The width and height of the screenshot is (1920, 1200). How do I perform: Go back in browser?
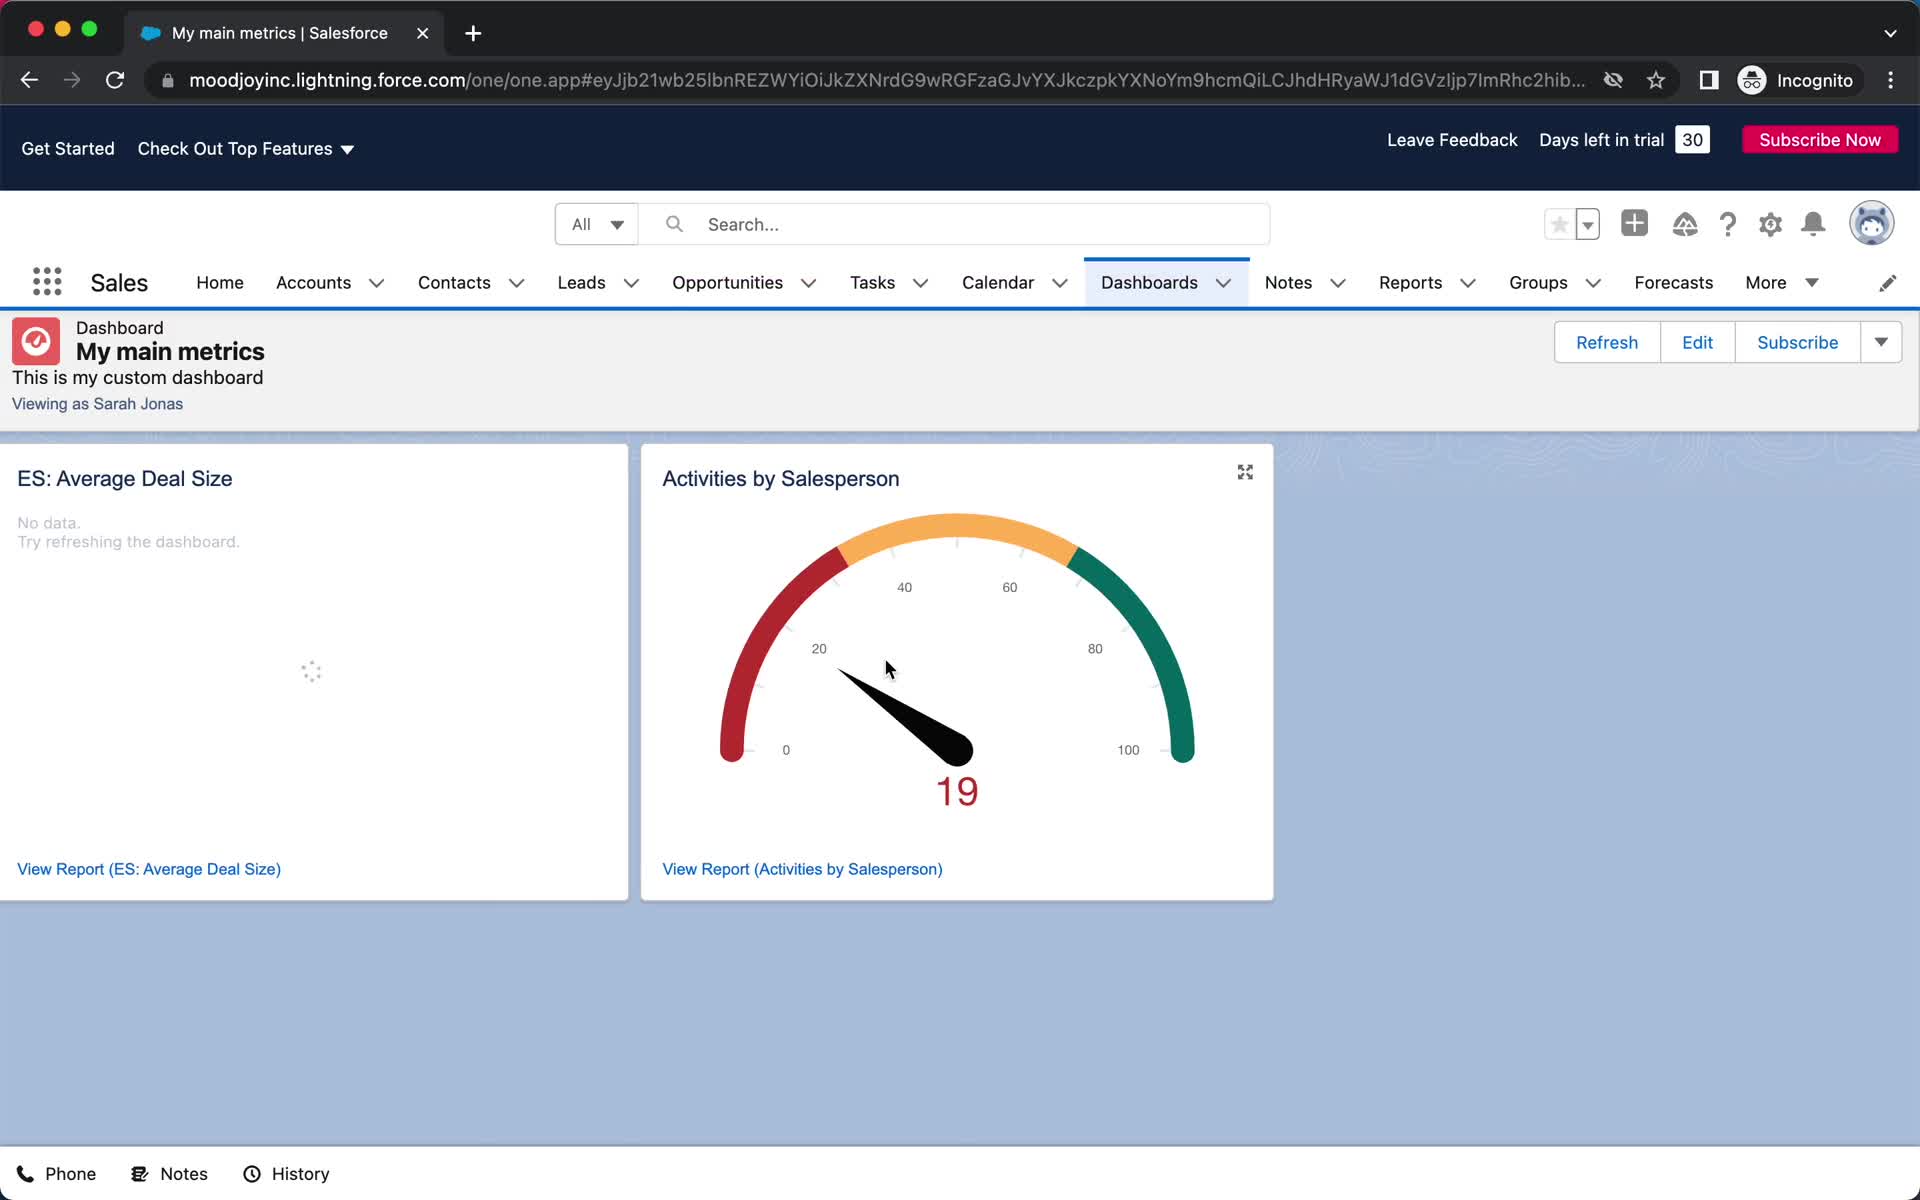[29, 80]
